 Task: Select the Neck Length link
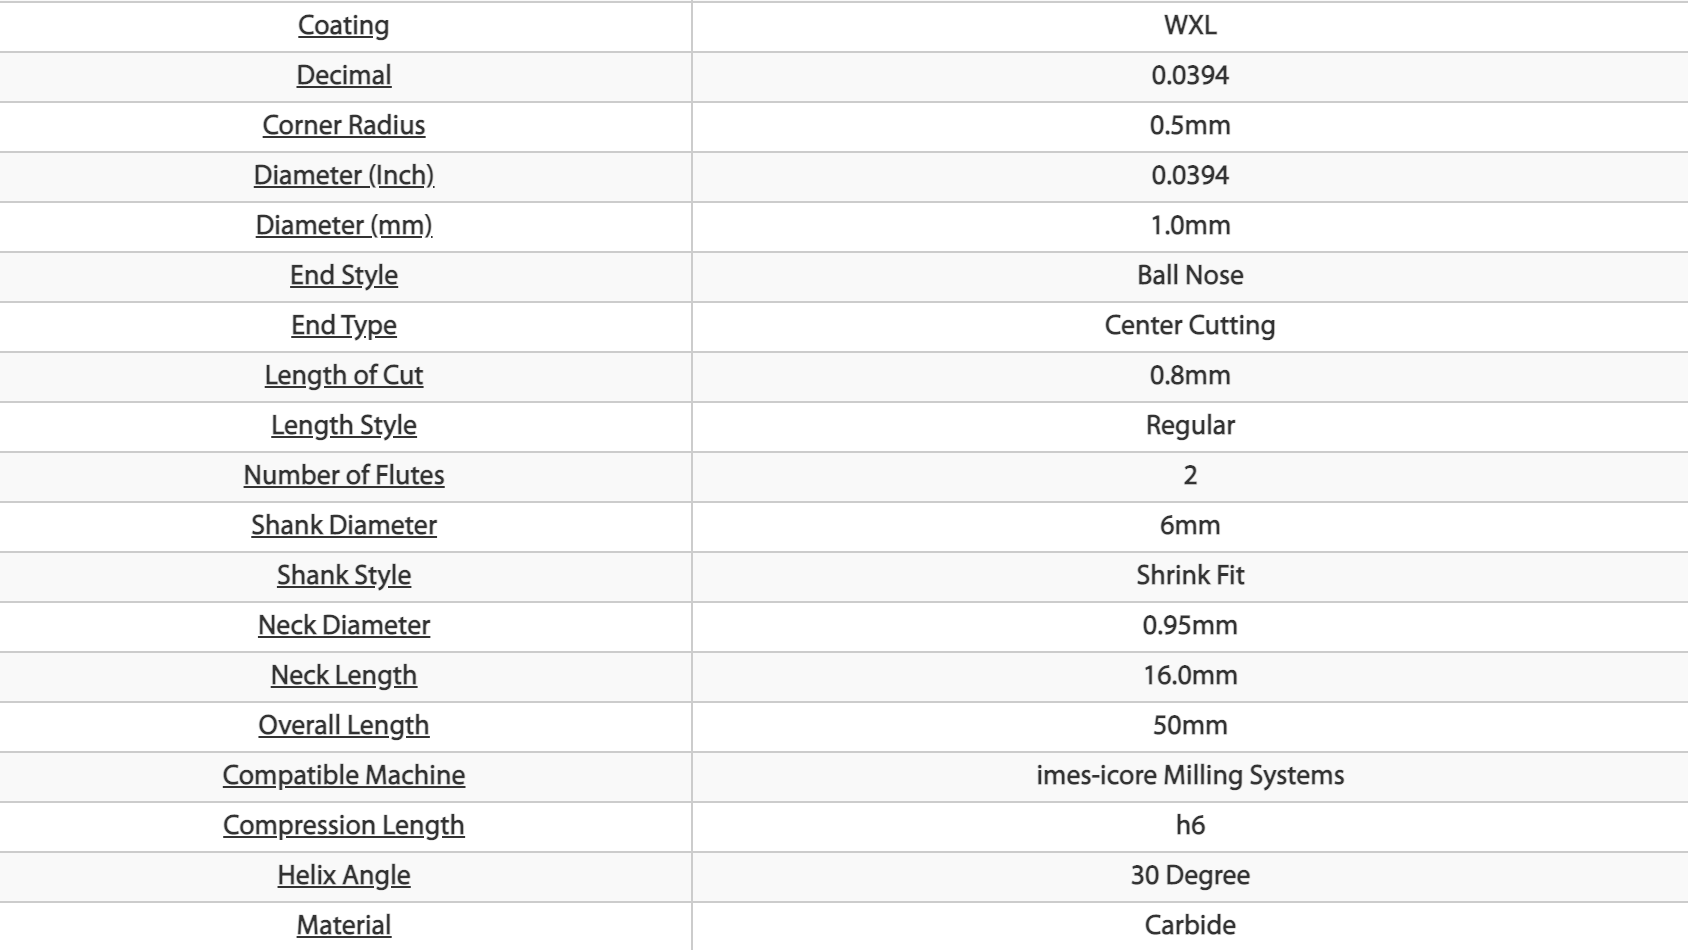pyautogui.click(x=343, y=676)
